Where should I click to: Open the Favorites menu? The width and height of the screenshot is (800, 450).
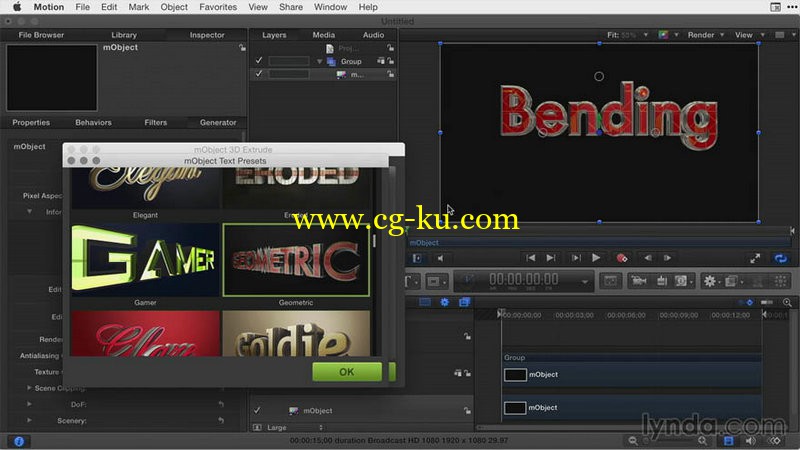pos(218,7)
